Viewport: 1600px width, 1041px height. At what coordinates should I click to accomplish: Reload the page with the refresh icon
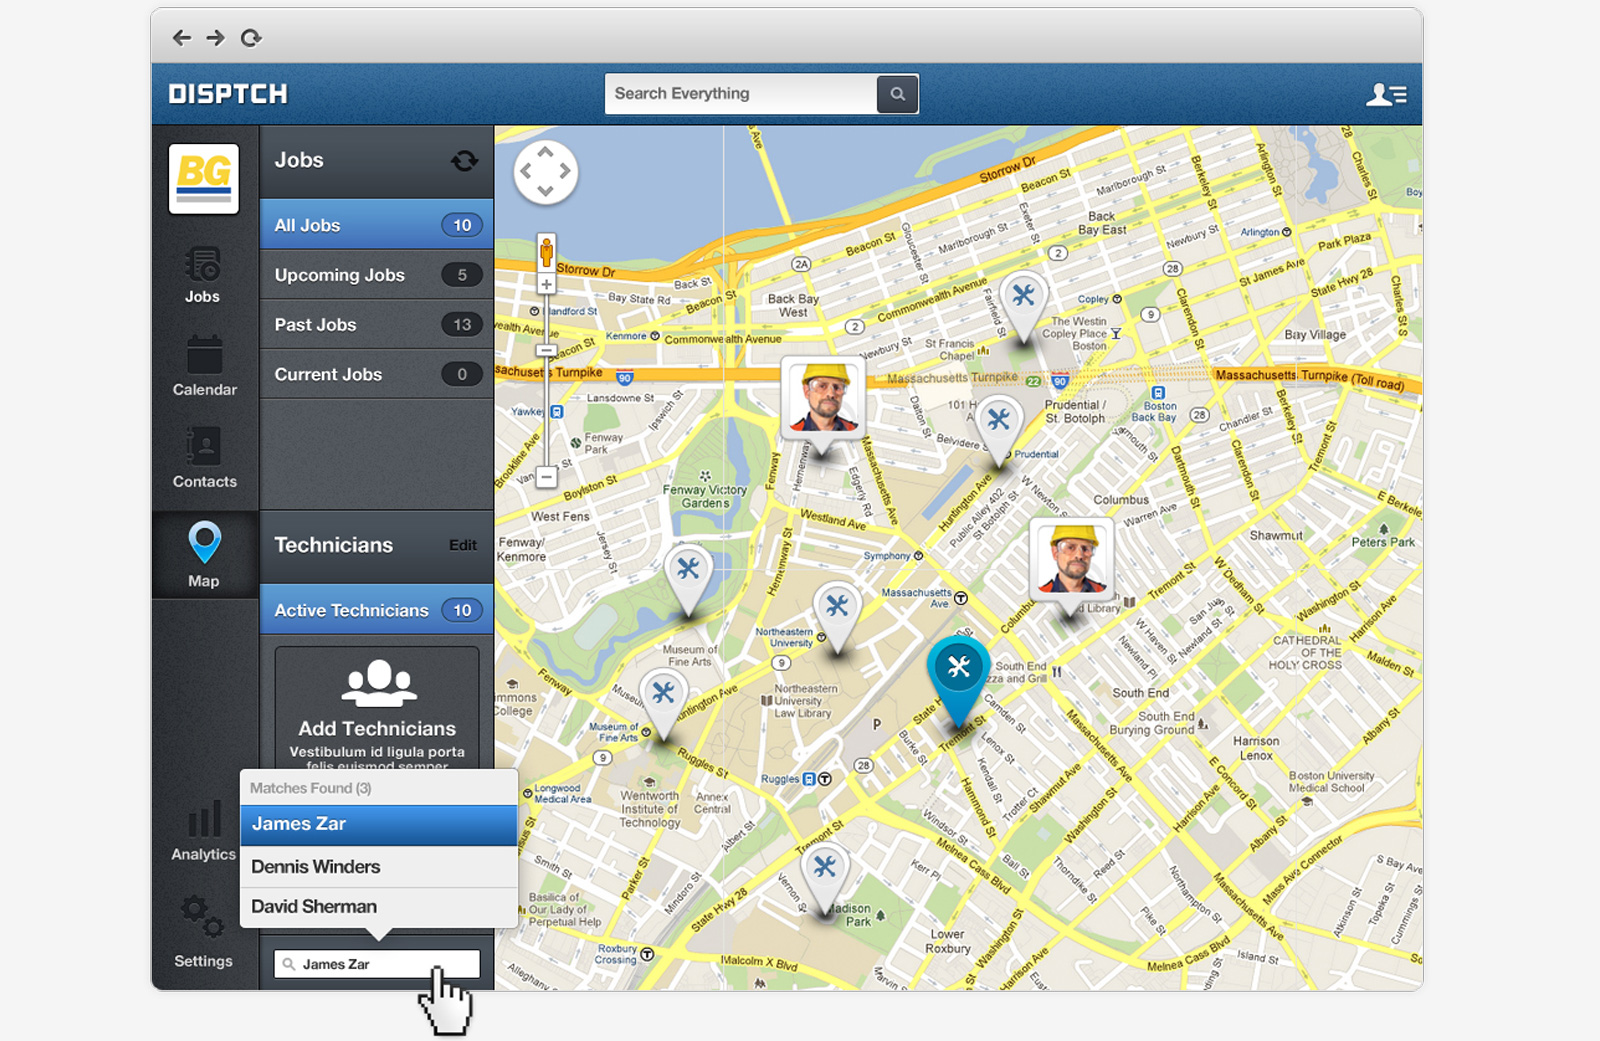pyautogui.click(x=251, y=38)
